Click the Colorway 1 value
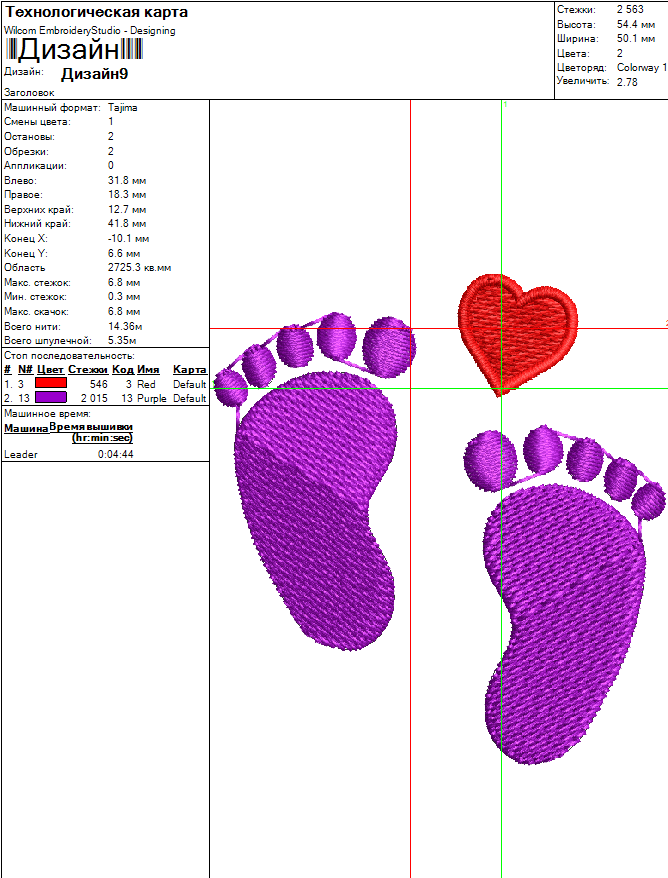 (x=641, y=67)
